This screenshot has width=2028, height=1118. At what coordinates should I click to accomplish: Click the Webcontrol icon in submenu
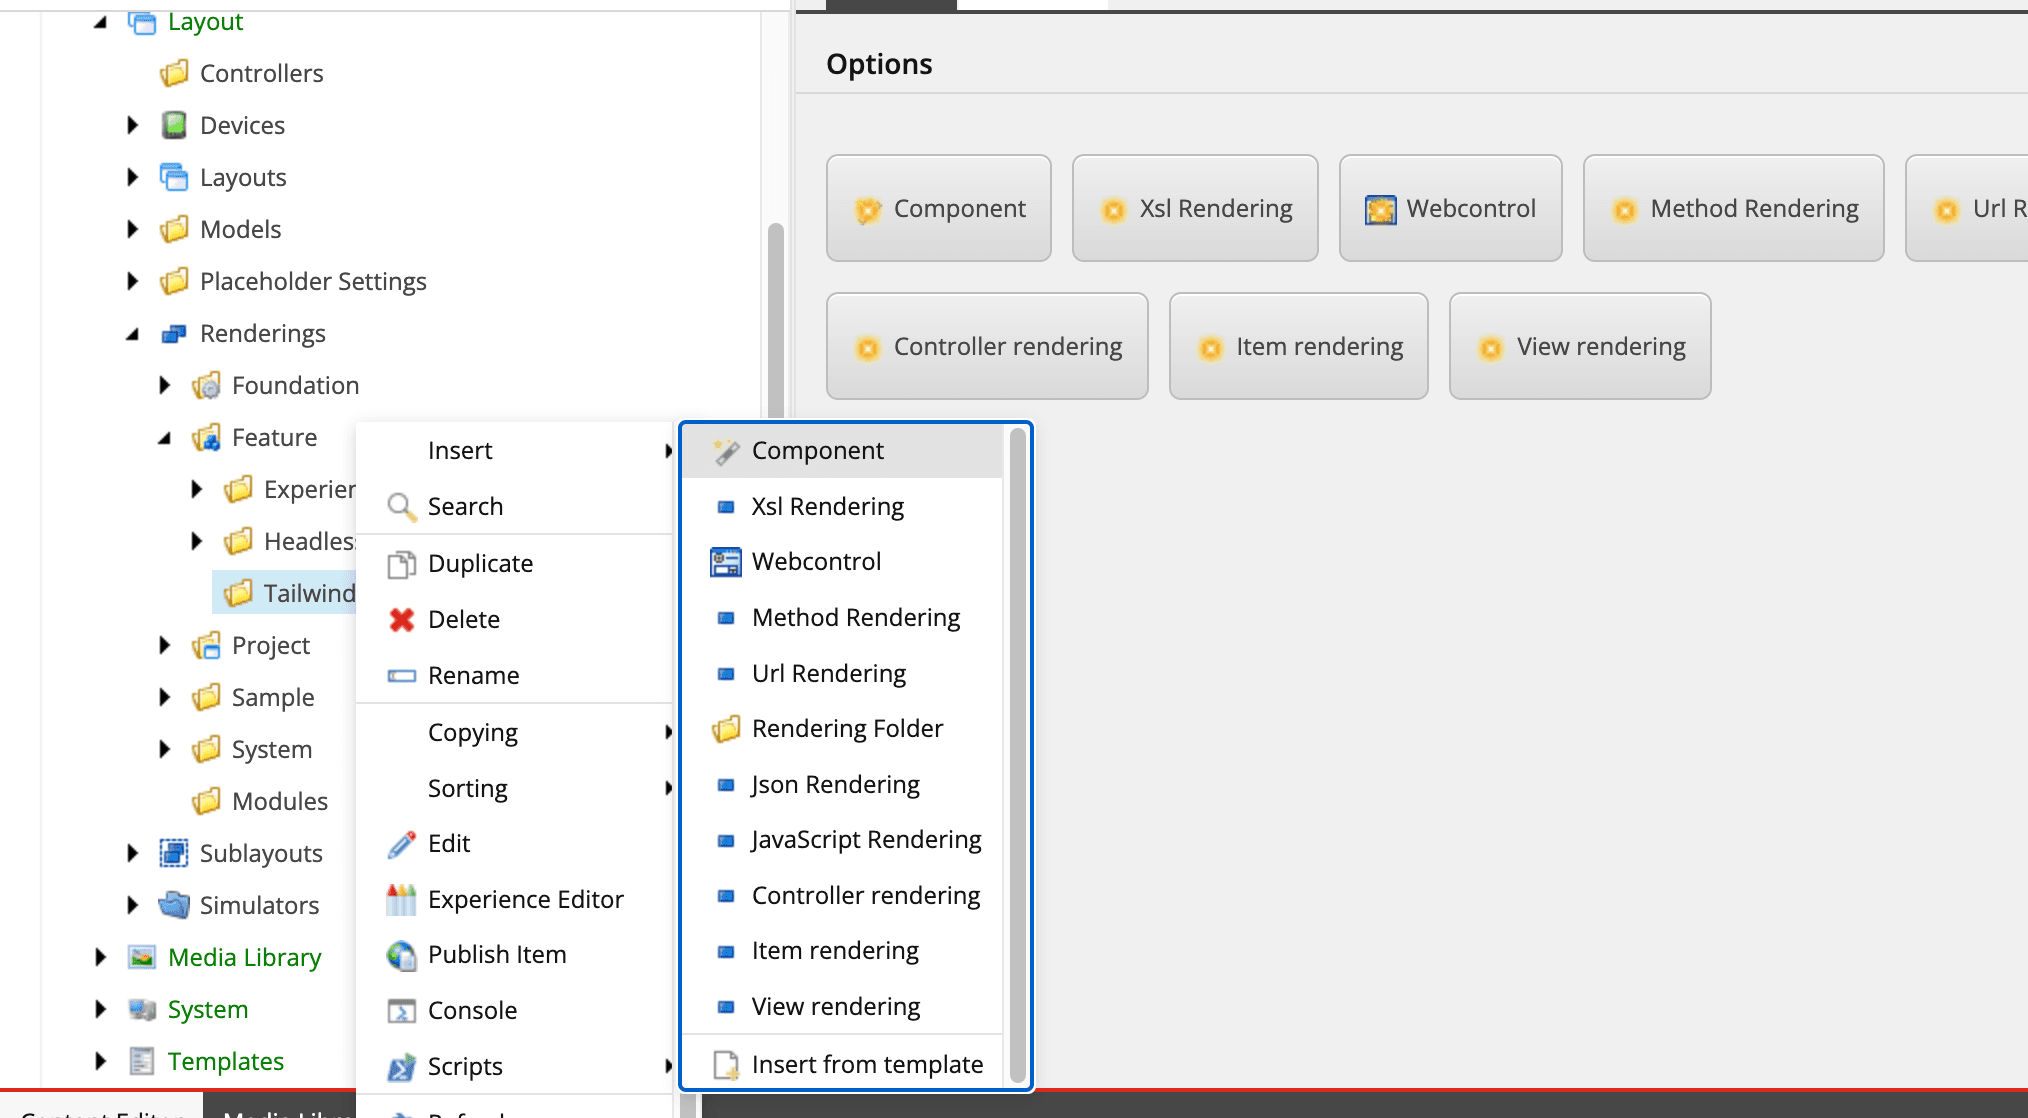tap(726, 562)
